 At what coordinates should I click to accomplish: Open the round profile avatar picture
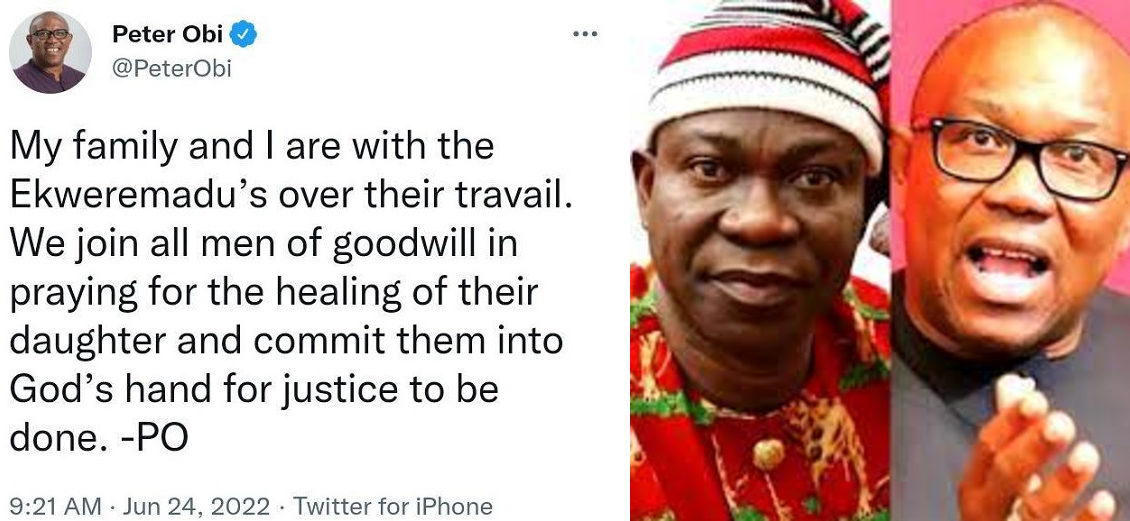click(50, 52)
